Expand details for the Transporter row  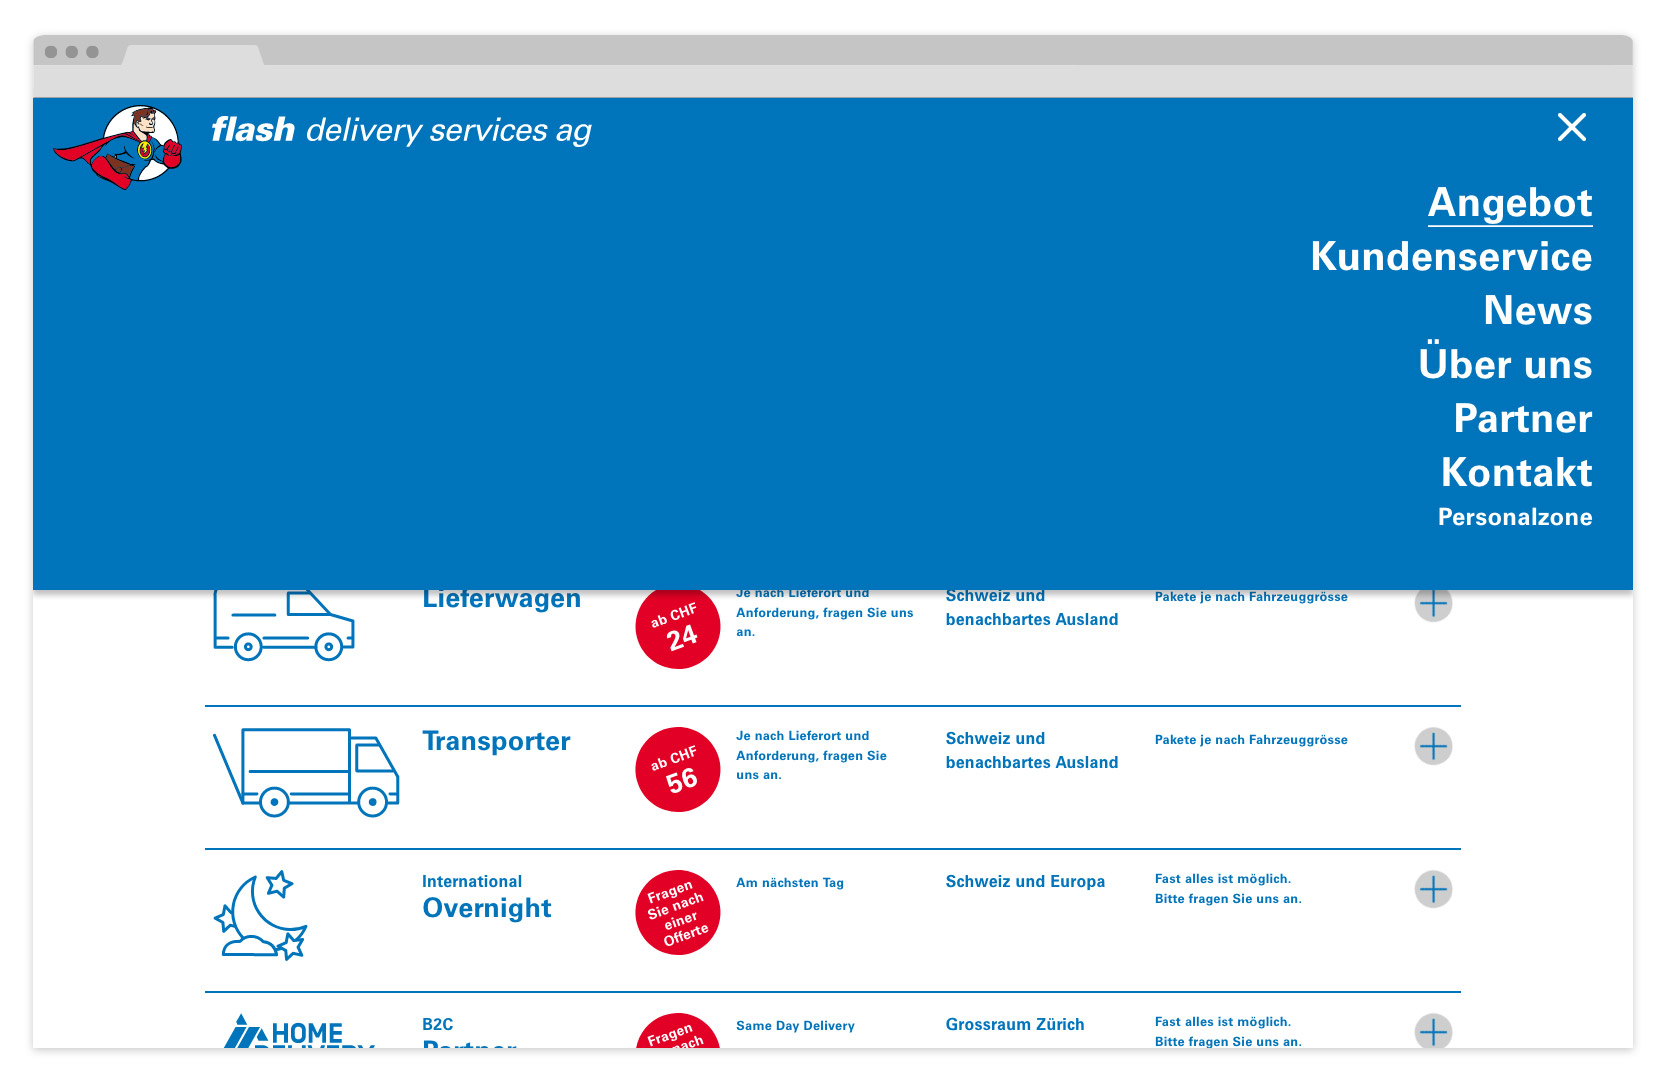pos(1434,746)
